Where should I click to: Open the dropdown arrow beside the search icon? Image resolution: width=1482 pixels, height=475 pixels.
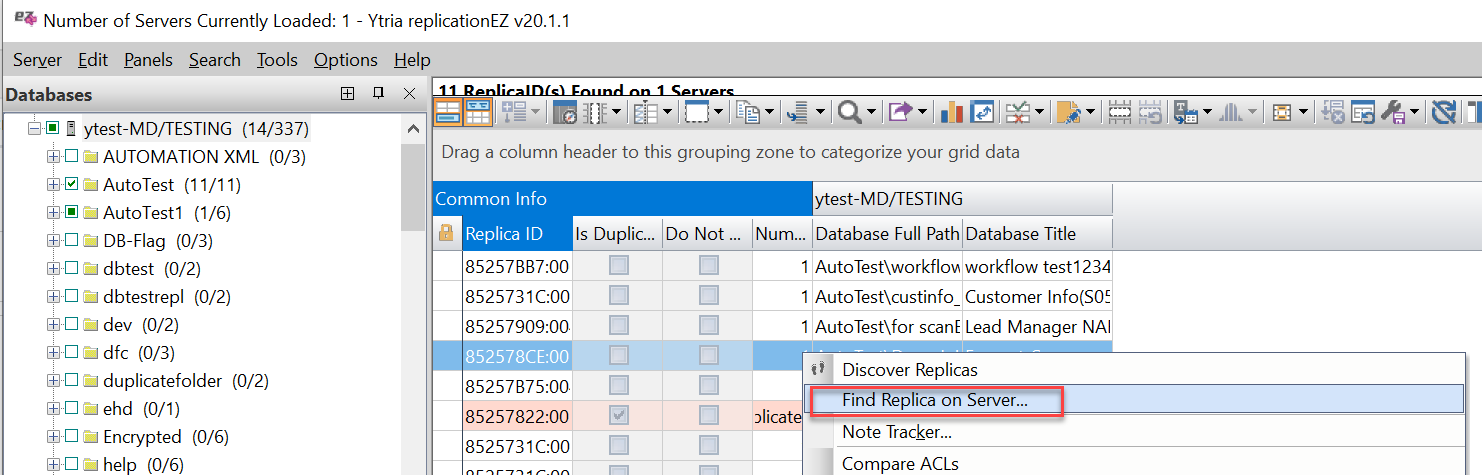coord(872,112)
